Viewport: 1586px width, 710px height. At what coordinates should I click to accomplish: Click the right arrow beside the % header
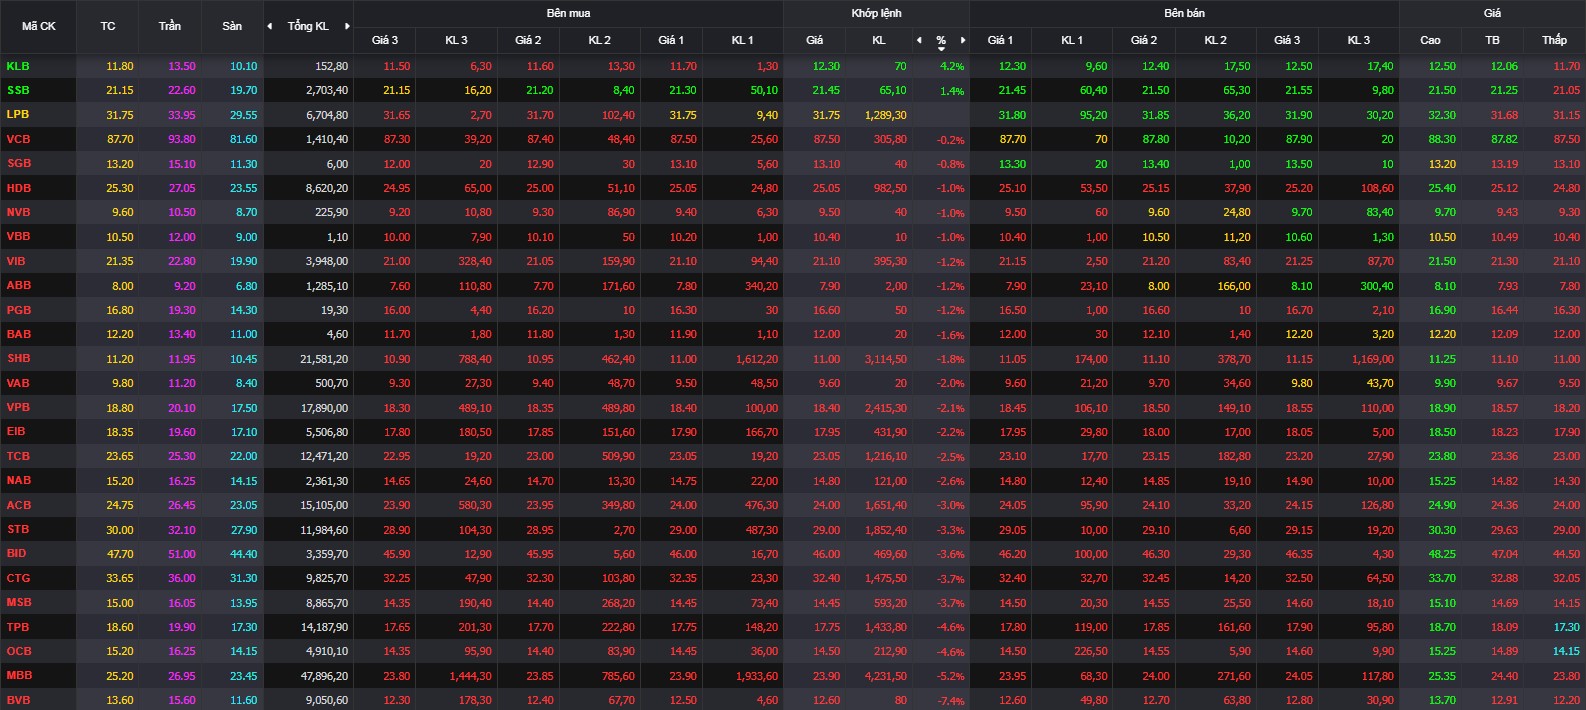pos(963,40)
